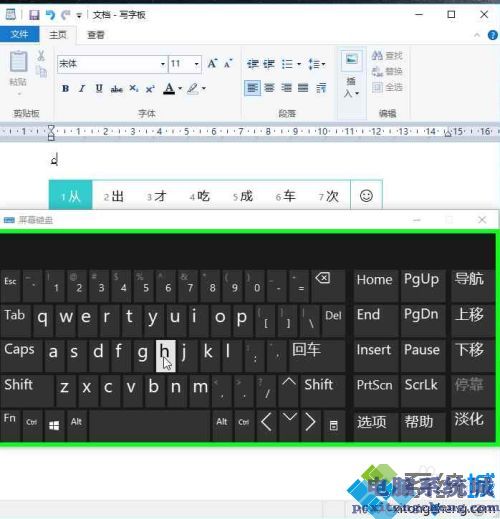Copy selection with the copy icon
Screen dimensions: 500x519
click(41, 71)
